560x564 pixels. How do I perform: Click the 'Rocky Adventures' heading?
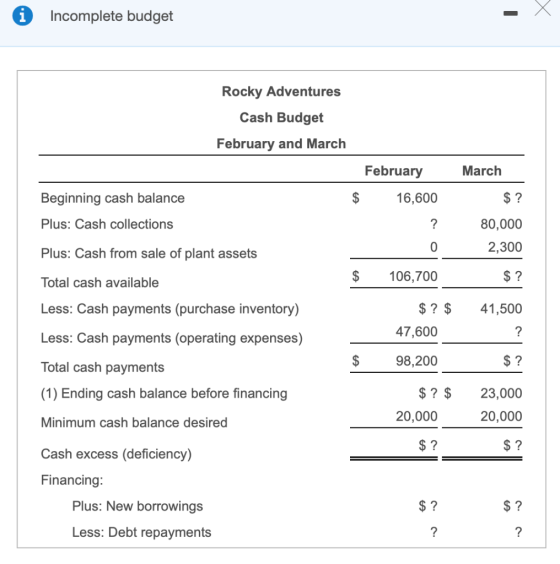click(x=281, y=91)
